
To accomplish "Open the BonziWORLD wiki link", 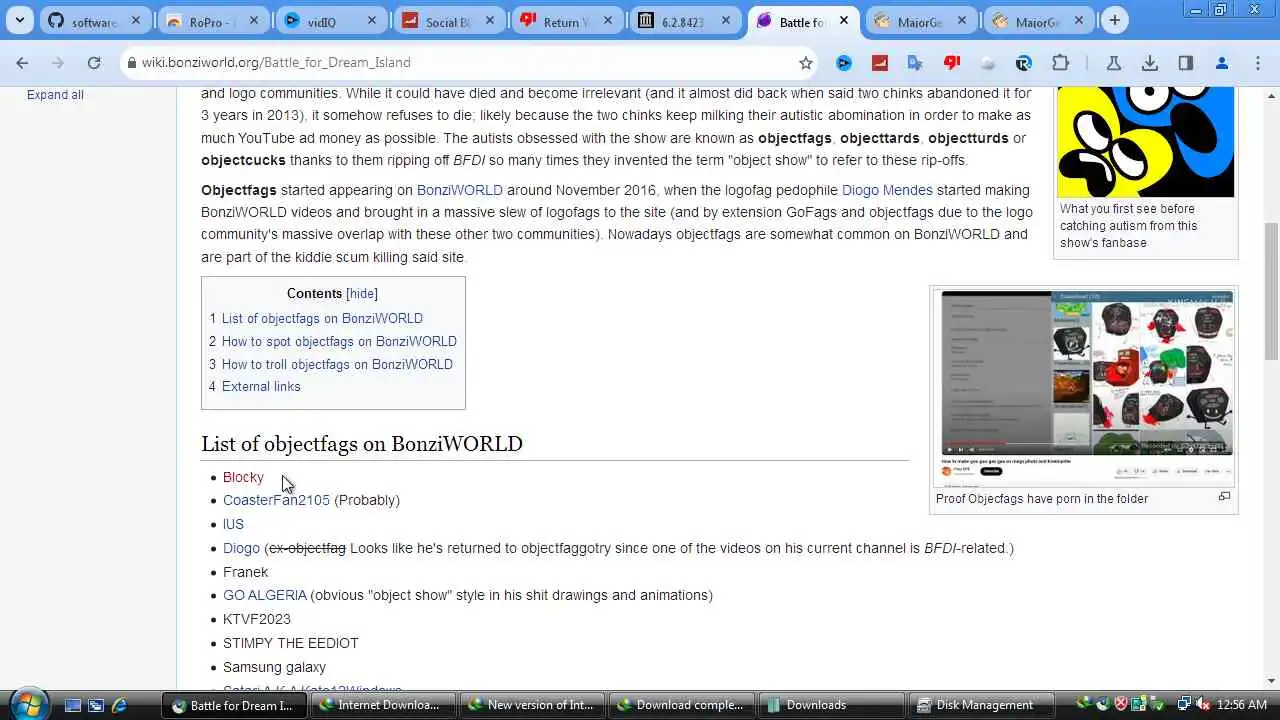I will coord(460,190).
